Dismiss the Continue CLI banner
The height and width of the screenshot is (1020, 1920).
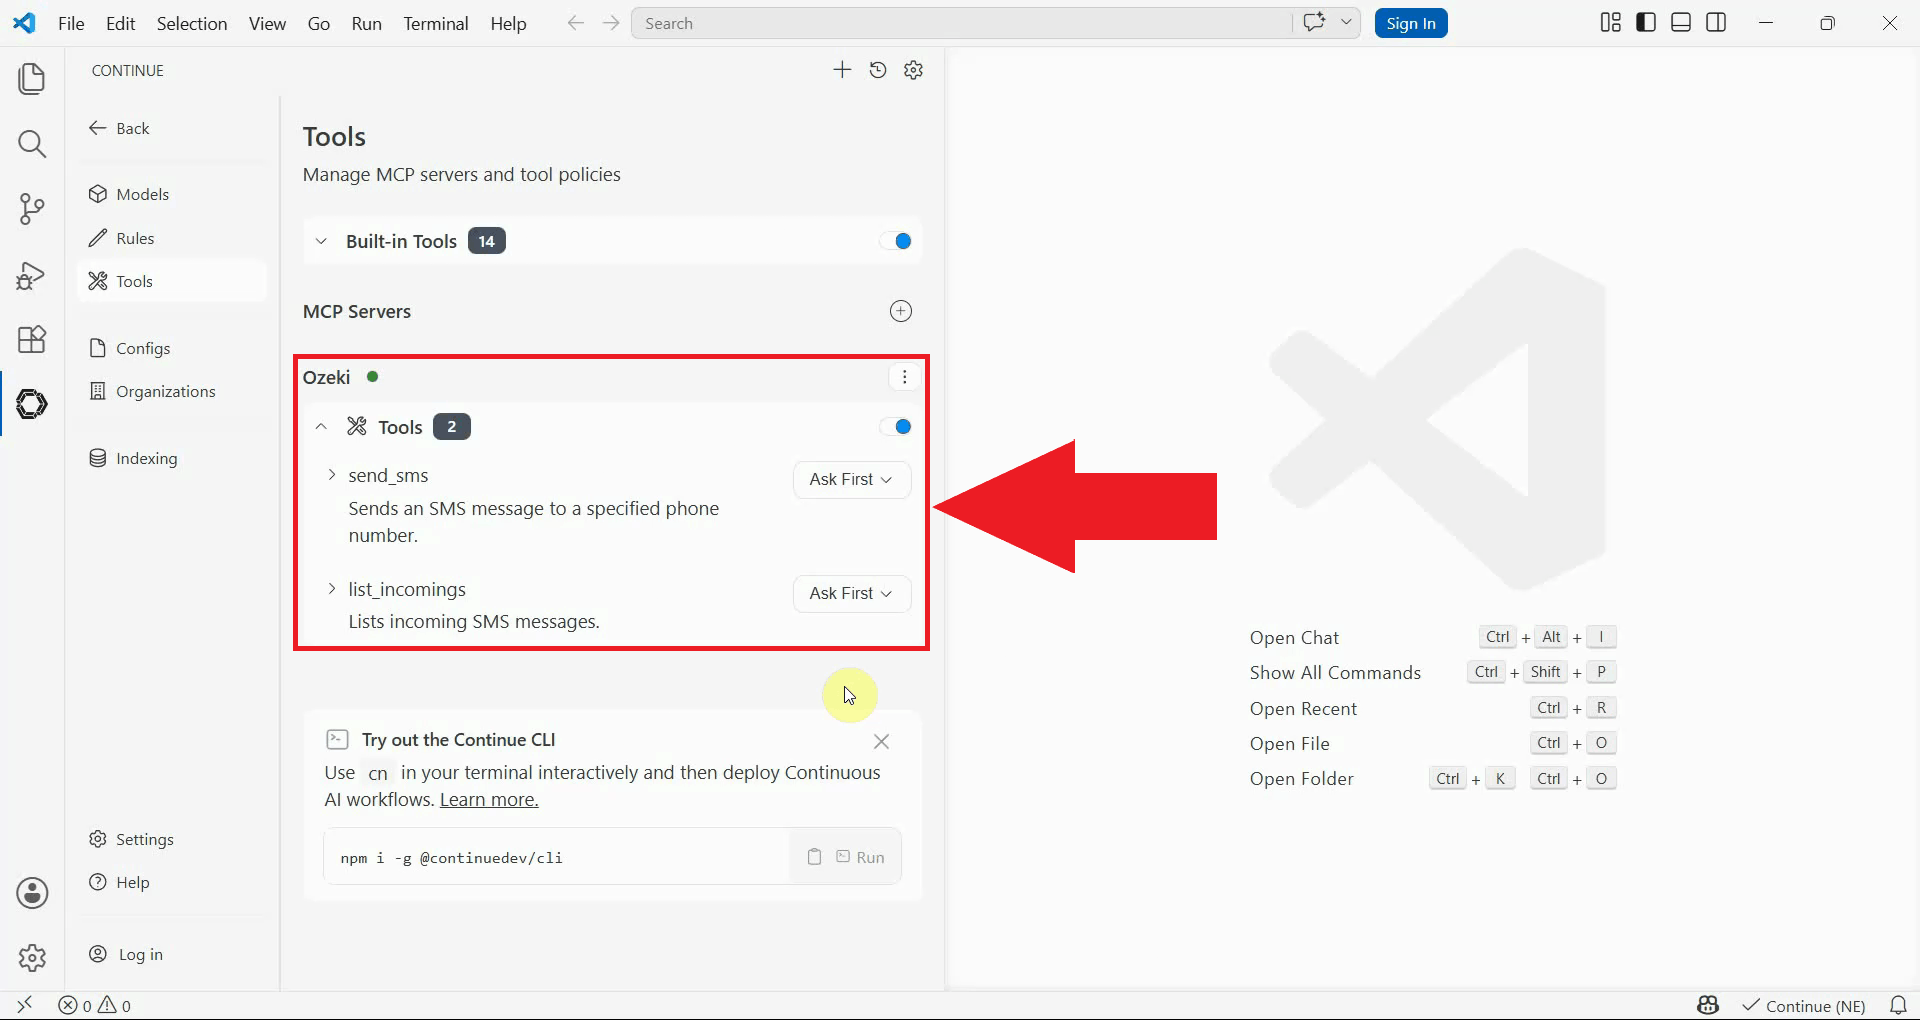point(881,741)
